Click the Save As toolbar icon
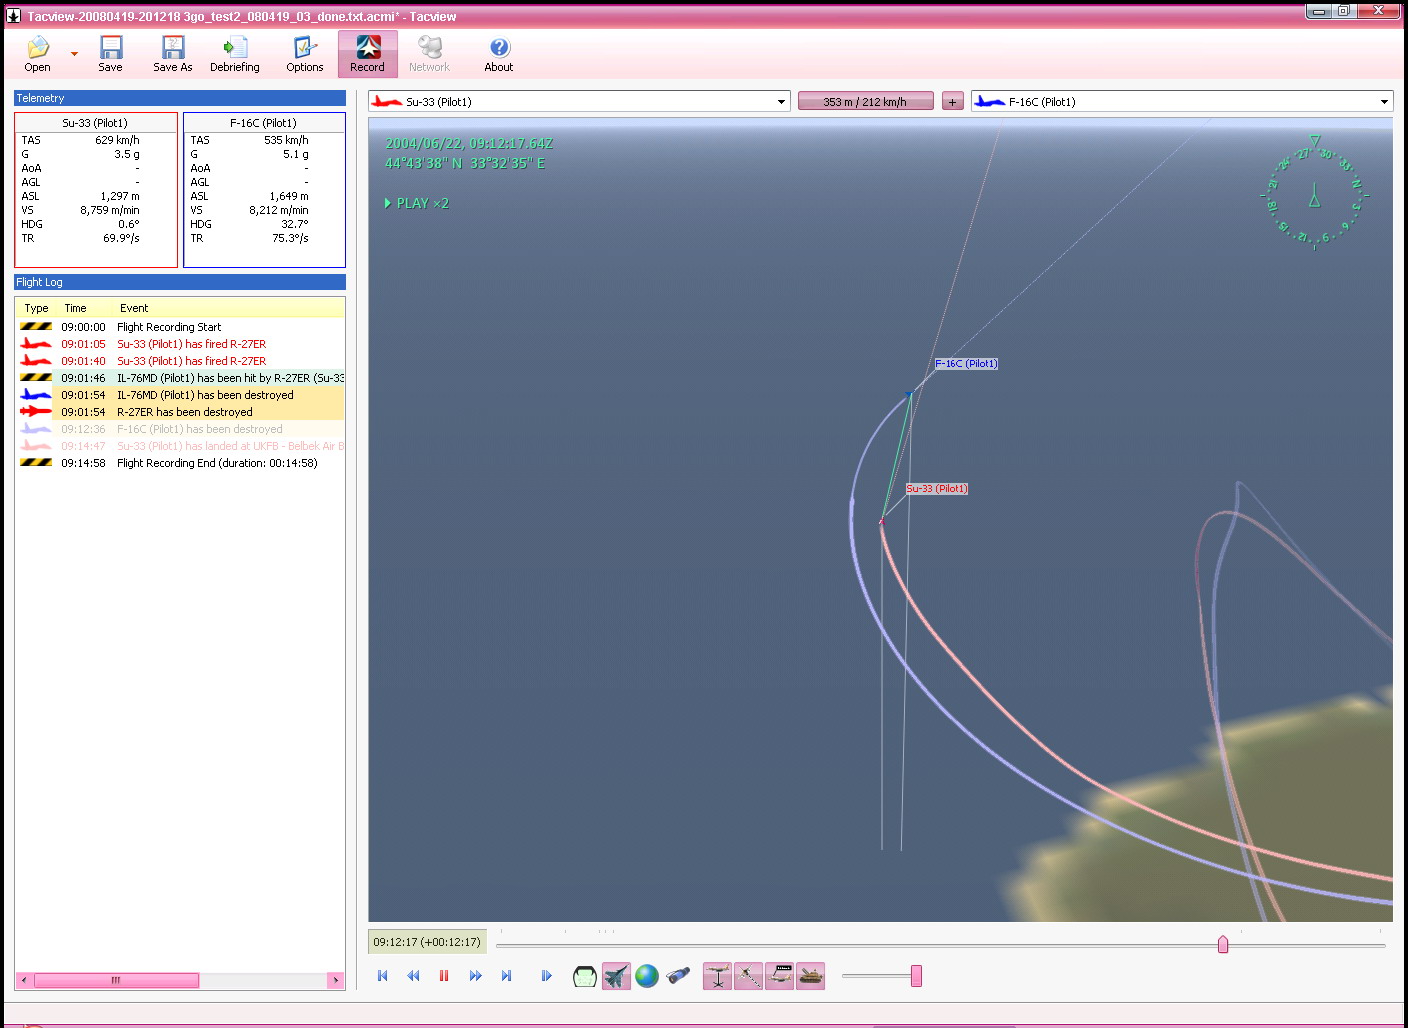 coord(172,54)
